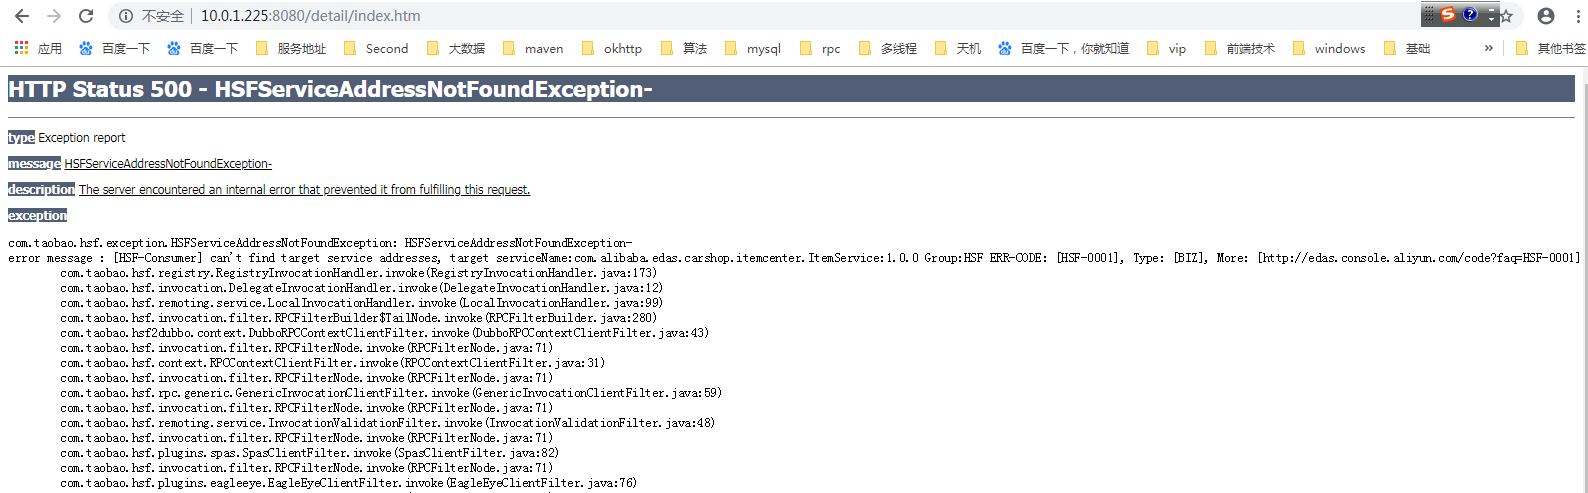Click the RegistryInvocationHandler.java:173 stack line
The image size is (1588, 493).
point(358,273)
